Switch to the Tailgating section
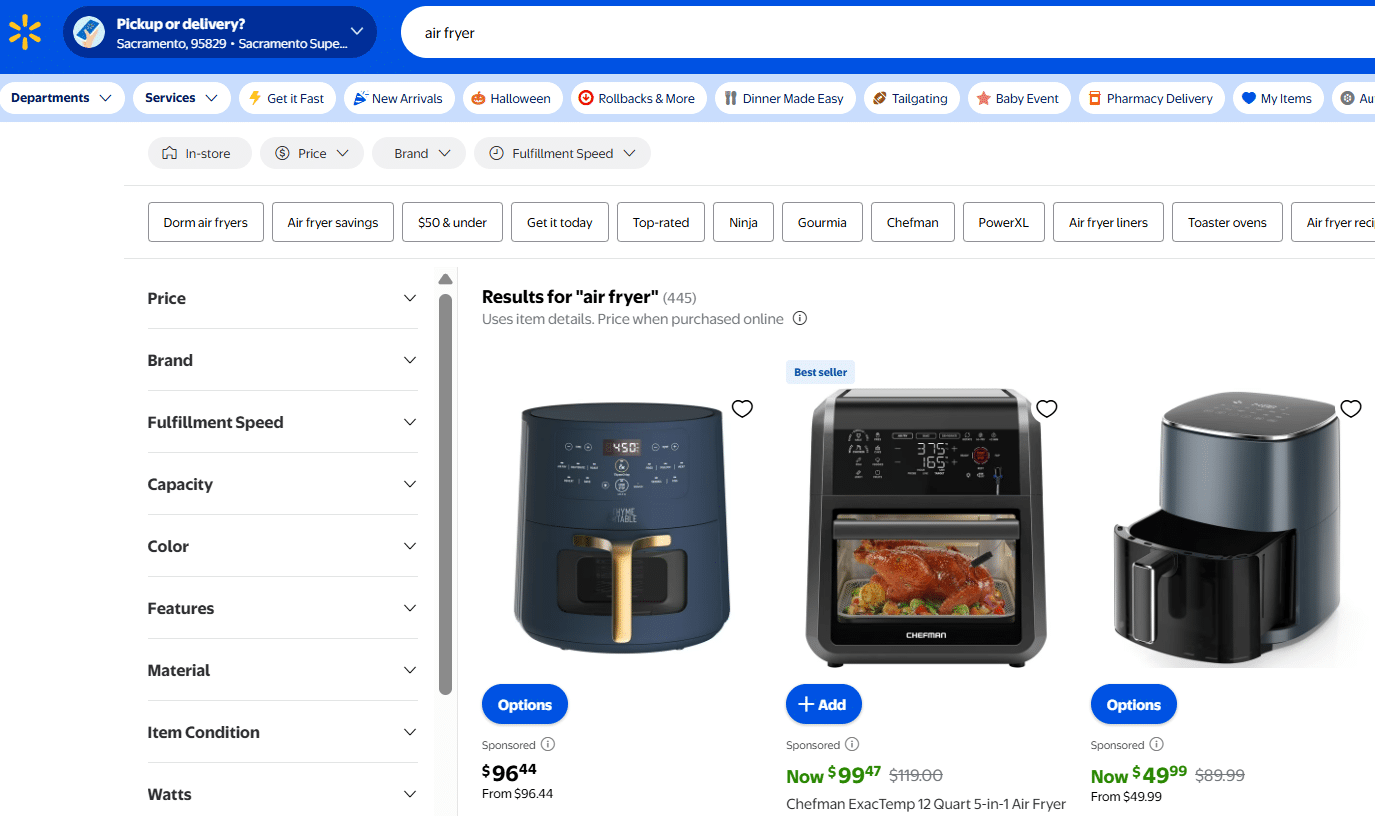1375x816 pixels. coord(911,98)
